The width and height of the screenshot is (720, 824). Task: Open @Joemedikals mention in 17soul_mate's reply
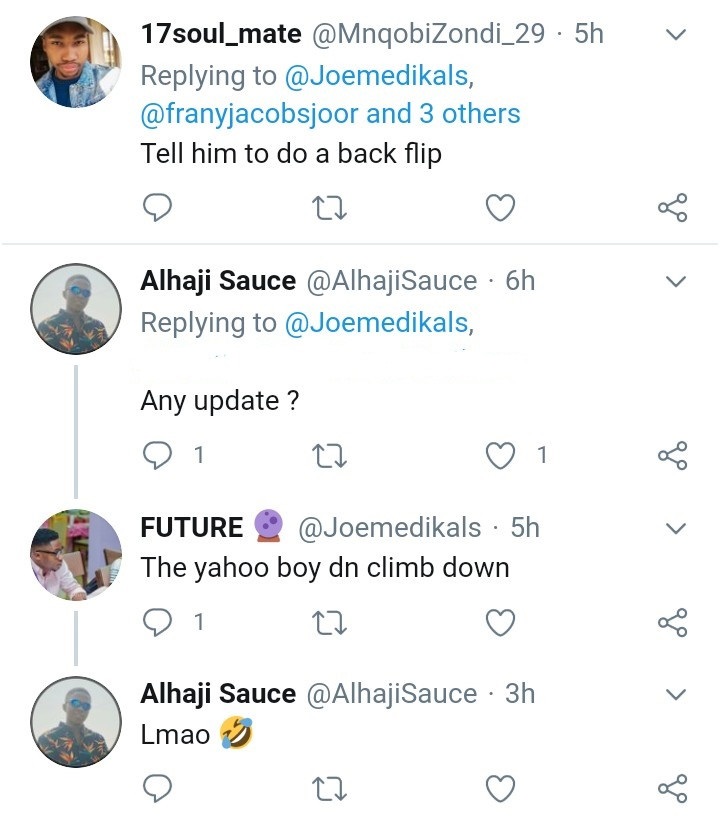point(380,75)
